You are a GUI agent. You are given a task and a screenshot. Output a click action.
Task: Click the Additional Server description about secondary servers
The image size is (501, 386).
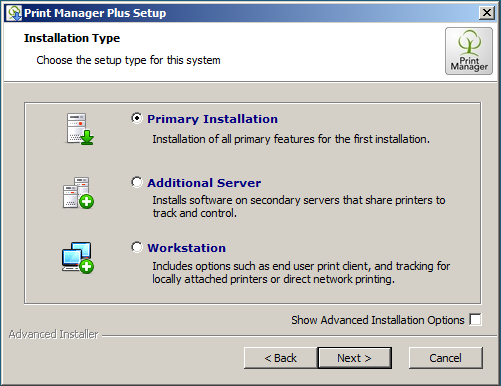click(x=299, y=207)
